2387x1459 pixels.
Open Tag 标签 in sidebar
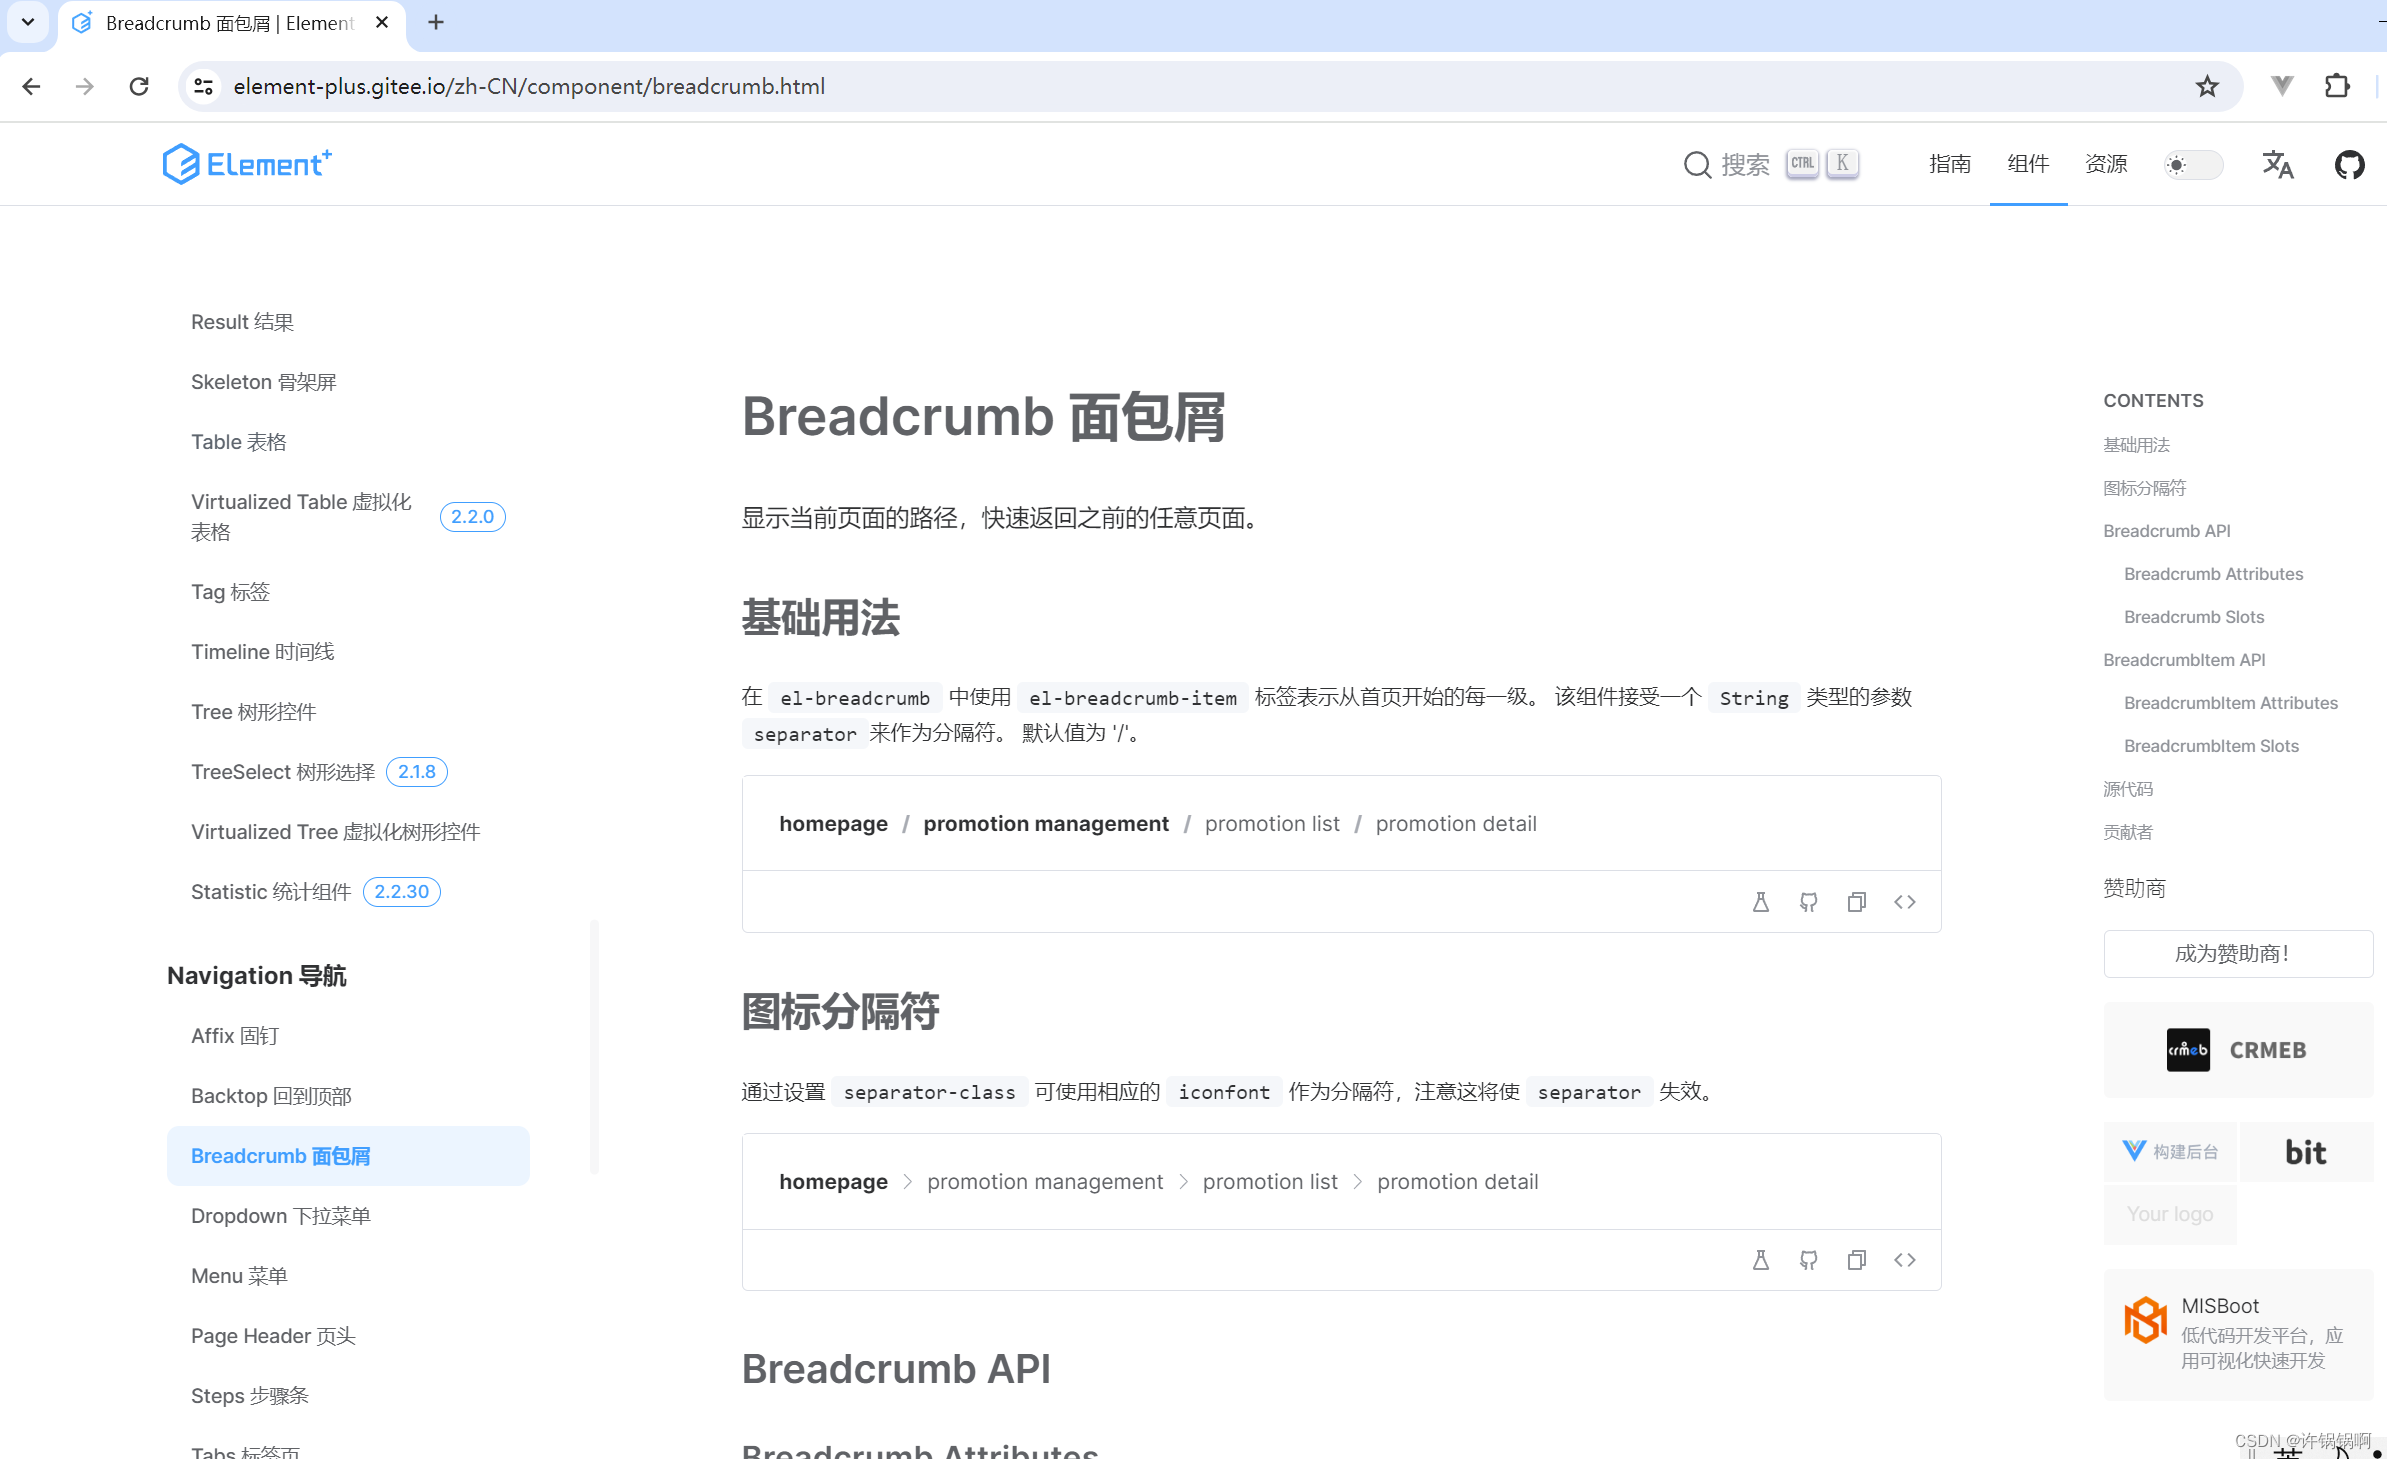coord(231,592)
